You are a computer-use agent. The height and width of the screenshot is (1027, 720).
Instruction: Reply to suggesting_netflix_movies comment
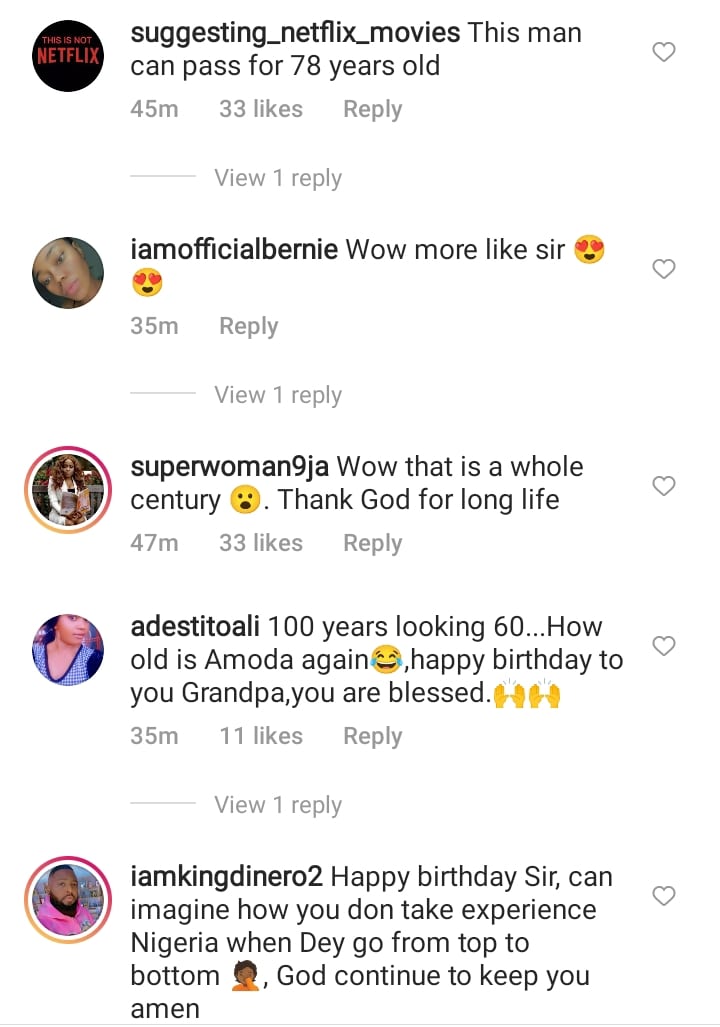click(x=372, y=109)
